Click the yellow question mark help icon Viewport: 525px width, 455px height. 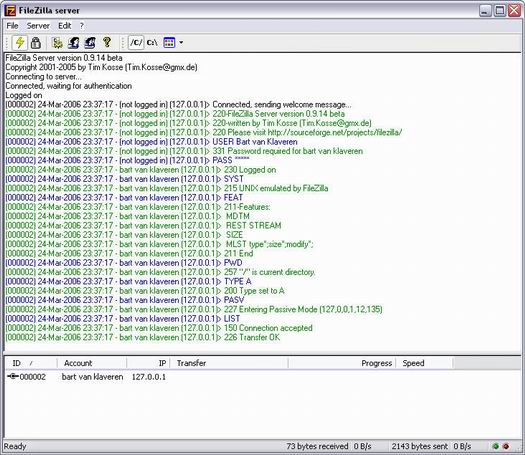click(x=107, y=42)
